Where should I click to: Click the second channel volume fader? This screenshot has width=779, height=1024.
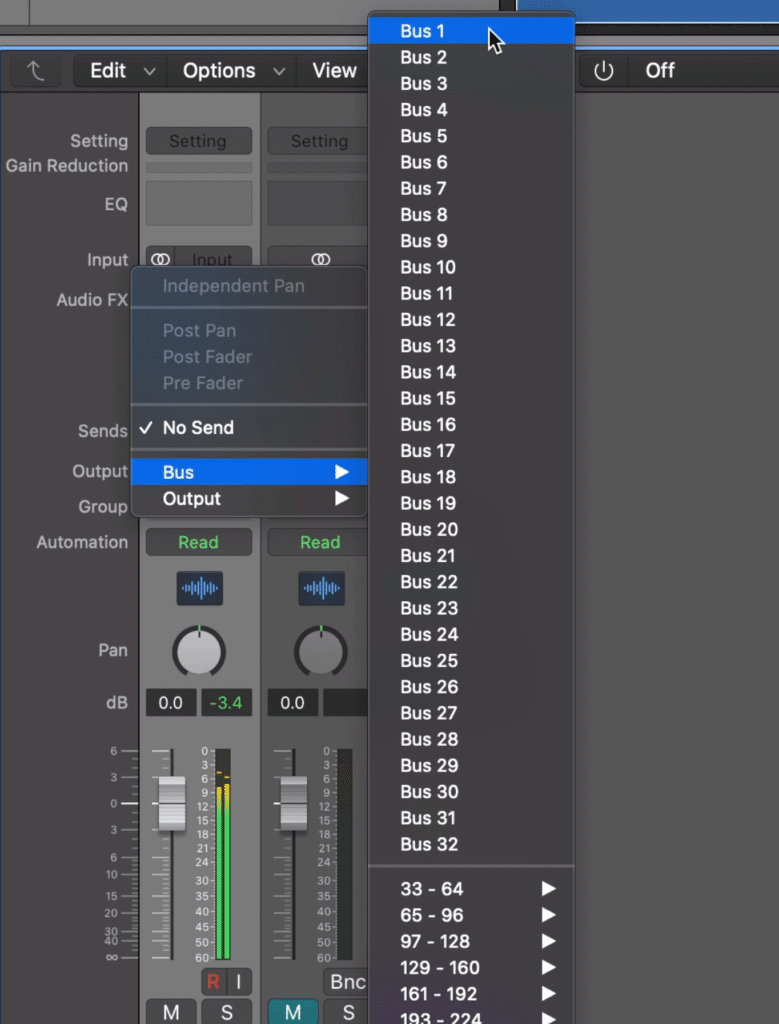click(x=293, y=804)
